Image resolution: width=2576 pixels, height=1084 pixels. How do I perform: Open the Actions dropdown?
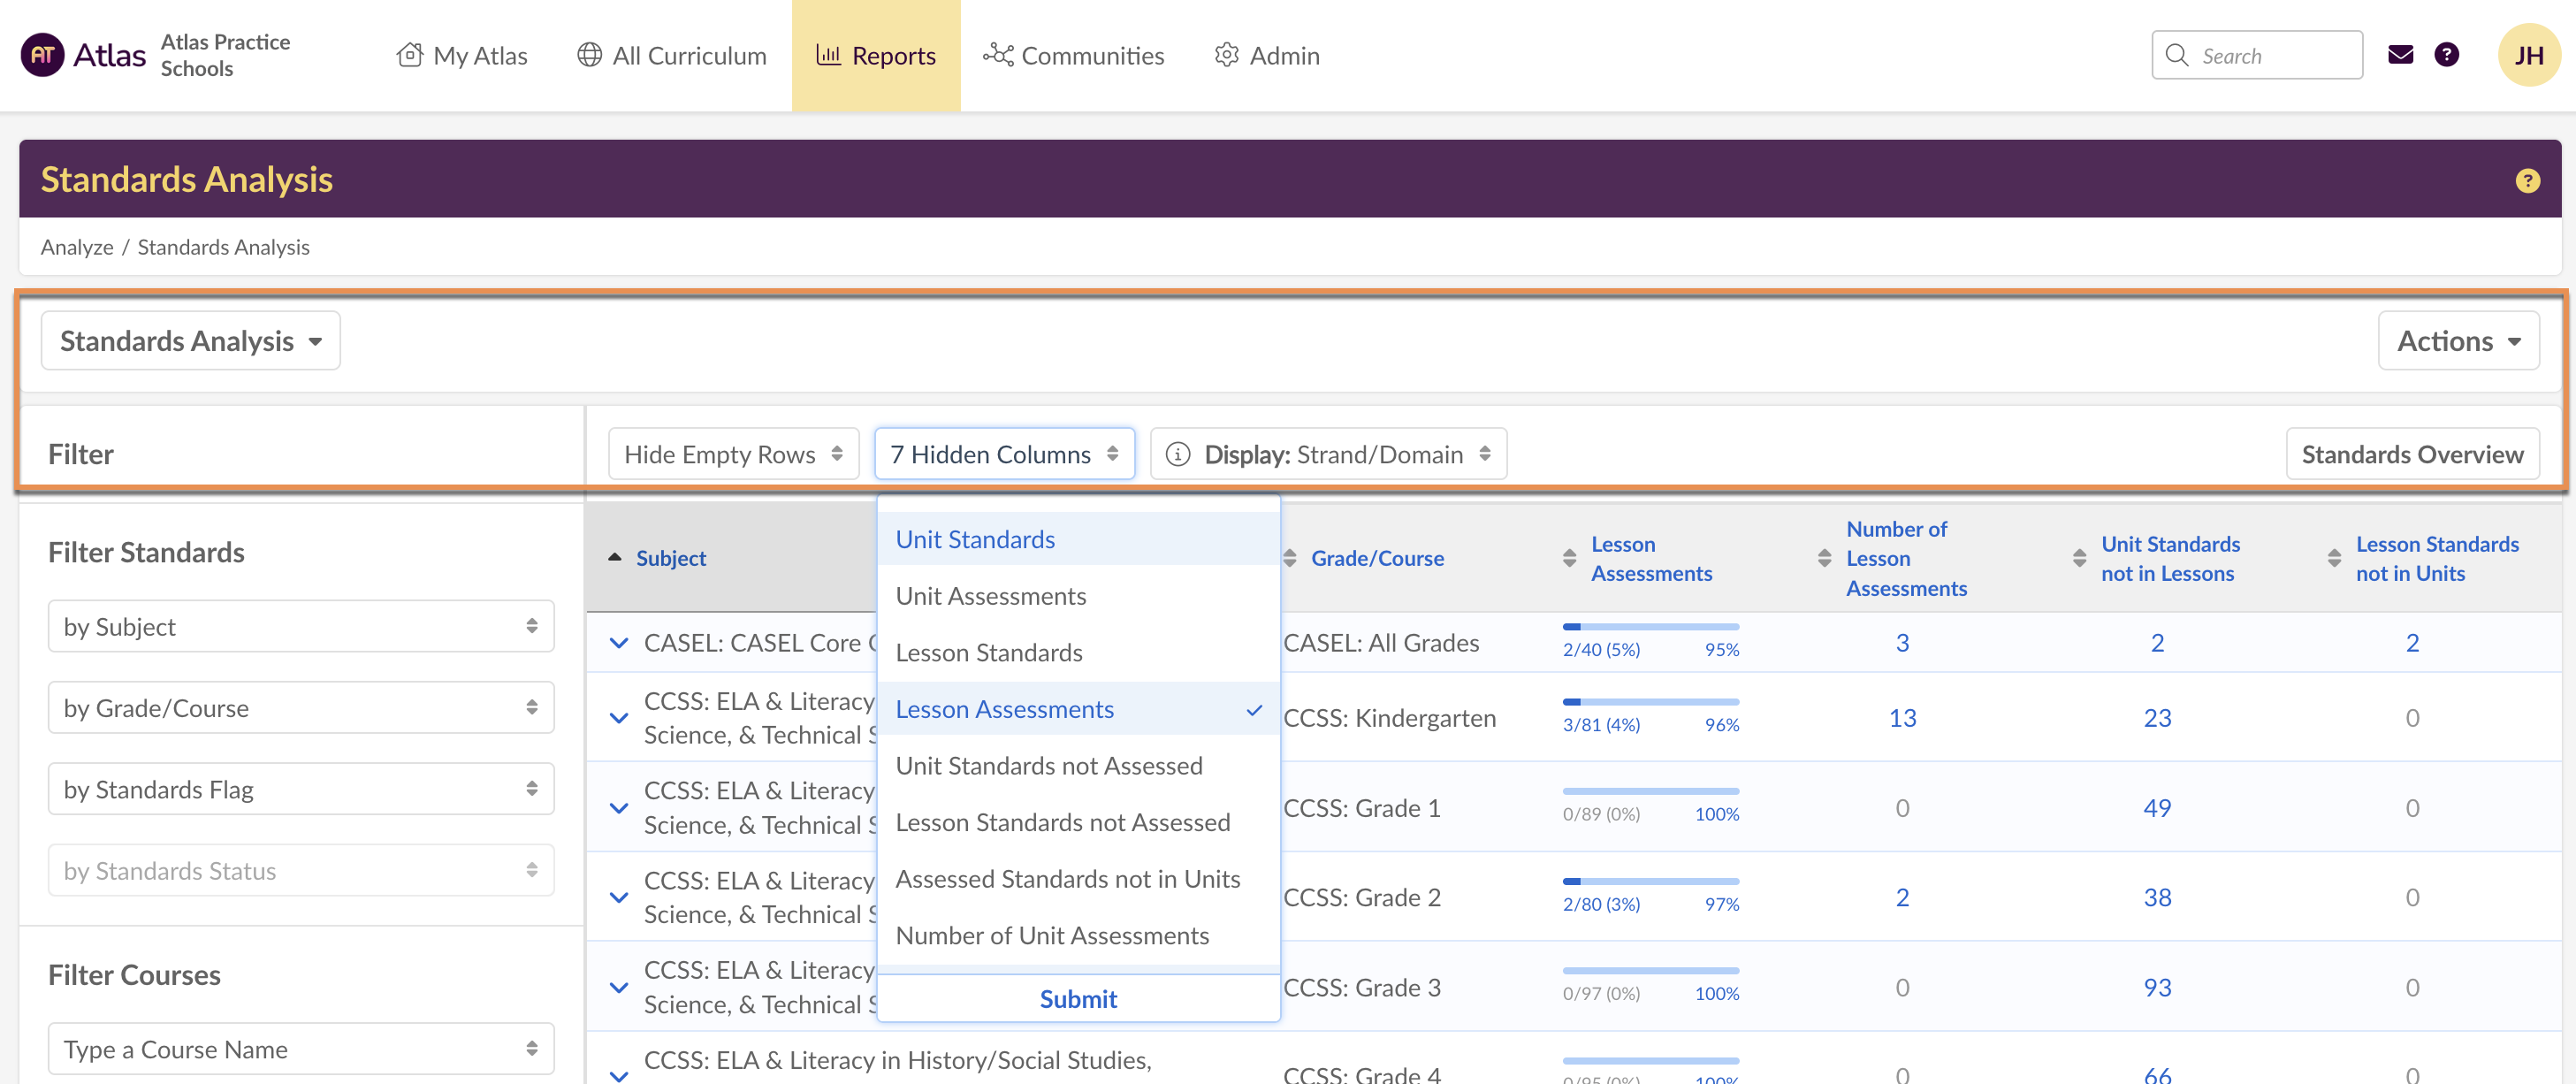[2457, 341]
